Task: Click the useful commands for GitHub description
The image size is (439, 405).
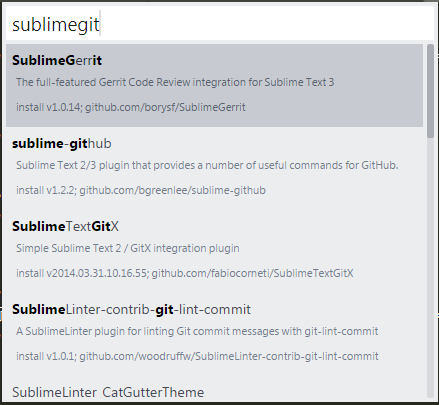Action: 207,165
